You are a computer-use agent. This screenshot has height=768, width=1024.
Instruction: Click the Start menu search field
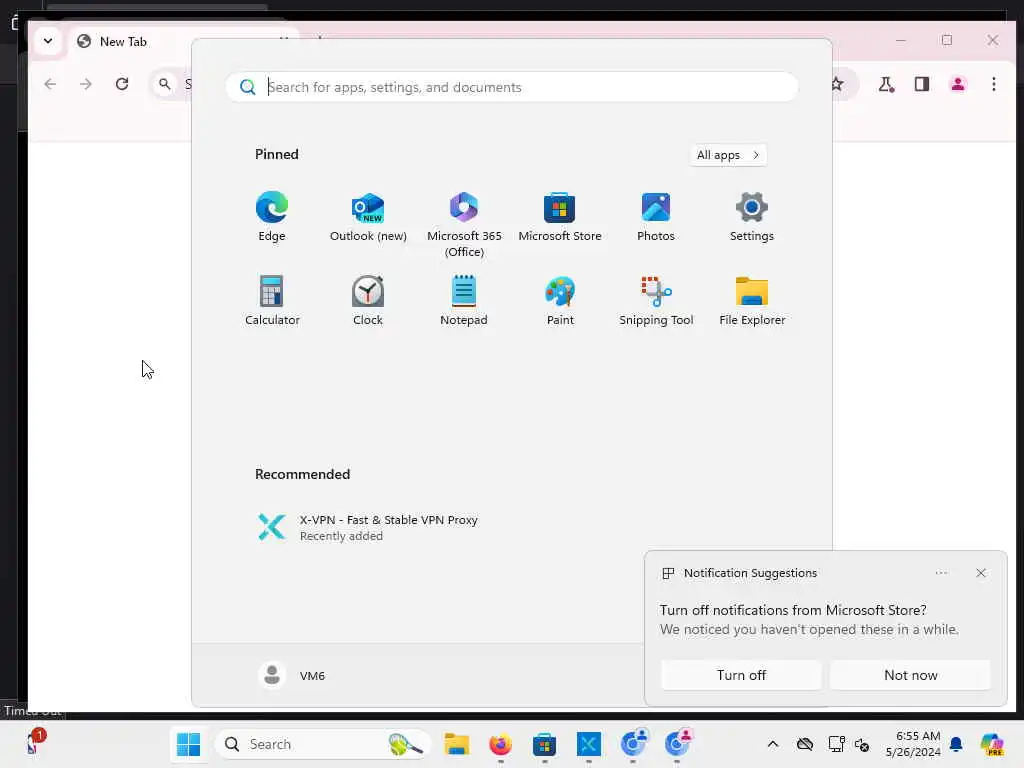pyautogui.click(x=512, y=87)
